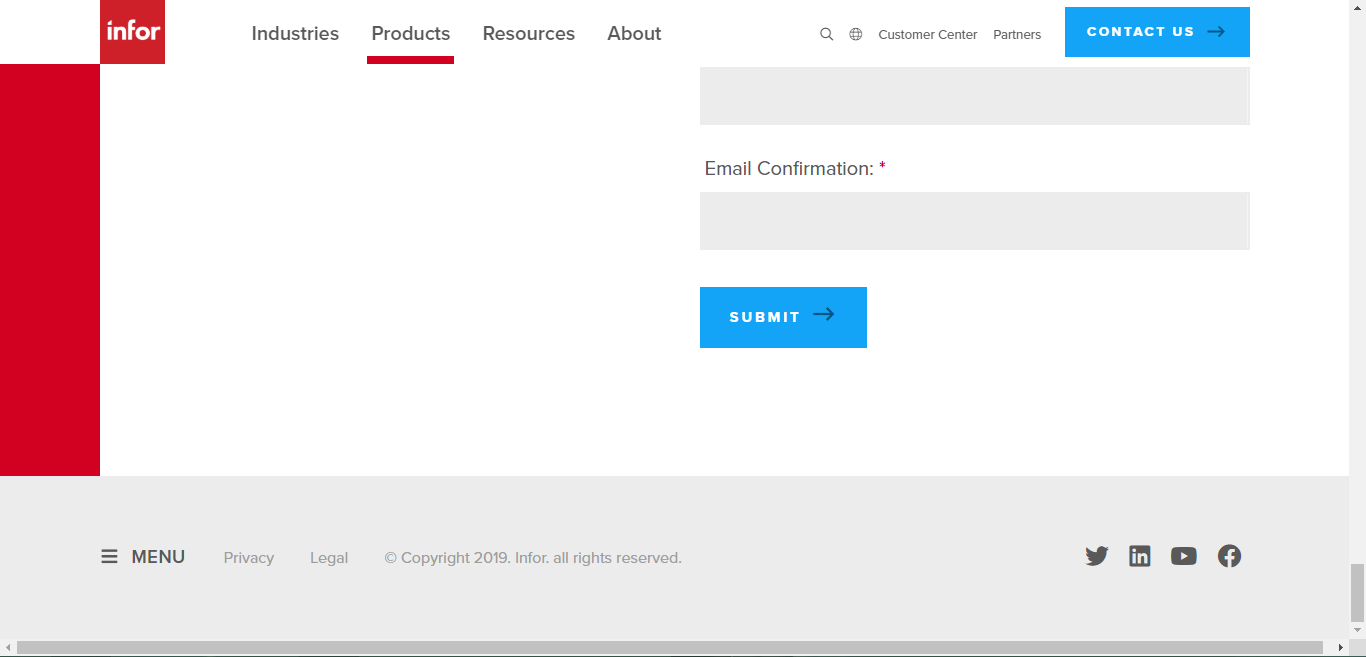Image resolution: width=1366 pixels, height=657 pixels.
Task: Open the Legal link
Action: [329, 557]
